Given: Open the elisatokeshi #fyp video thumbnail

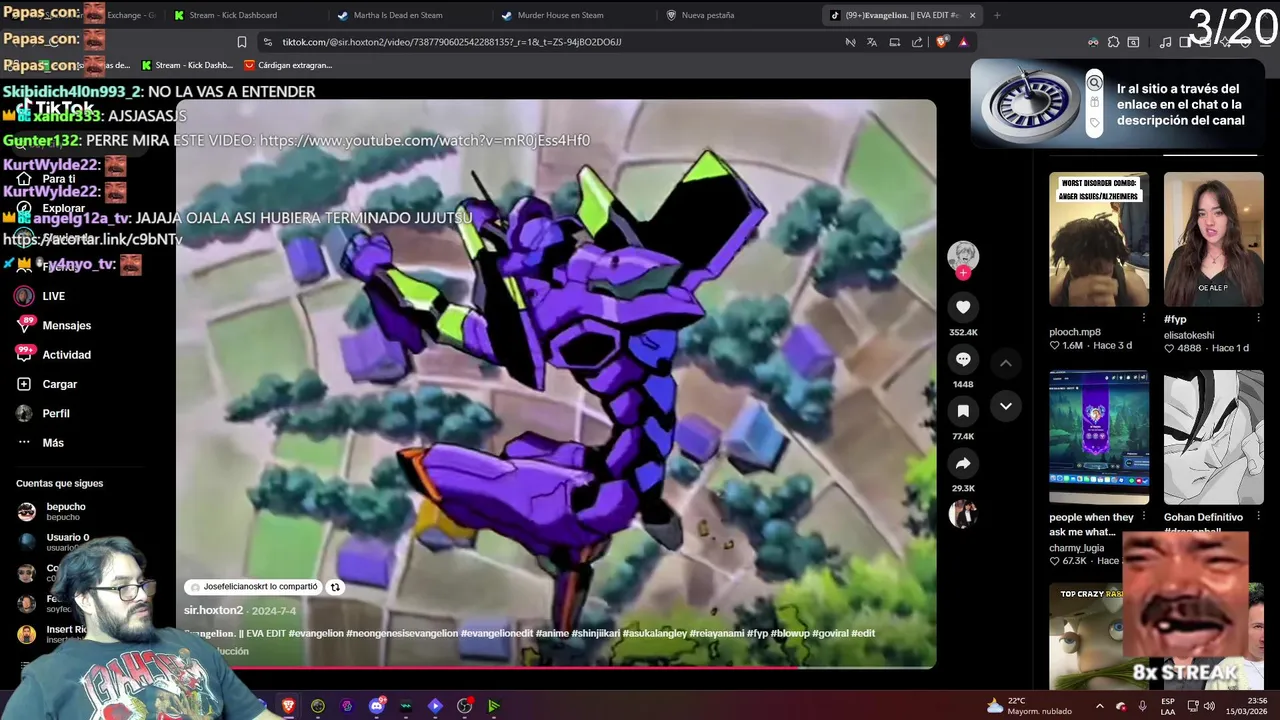Looking at the screenshot, I should [x=1214, y=239].
